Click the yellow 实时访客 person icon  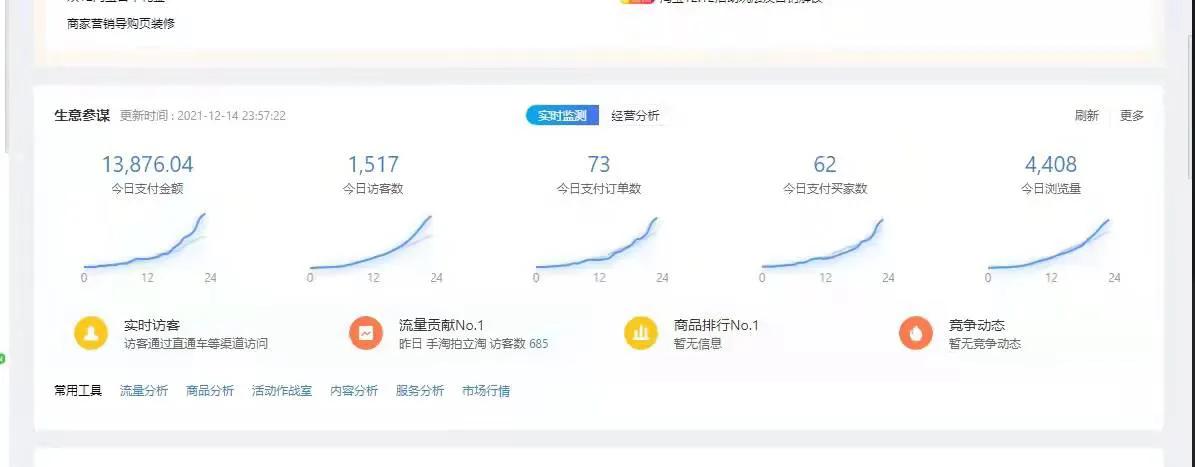(x=91, y=333)
